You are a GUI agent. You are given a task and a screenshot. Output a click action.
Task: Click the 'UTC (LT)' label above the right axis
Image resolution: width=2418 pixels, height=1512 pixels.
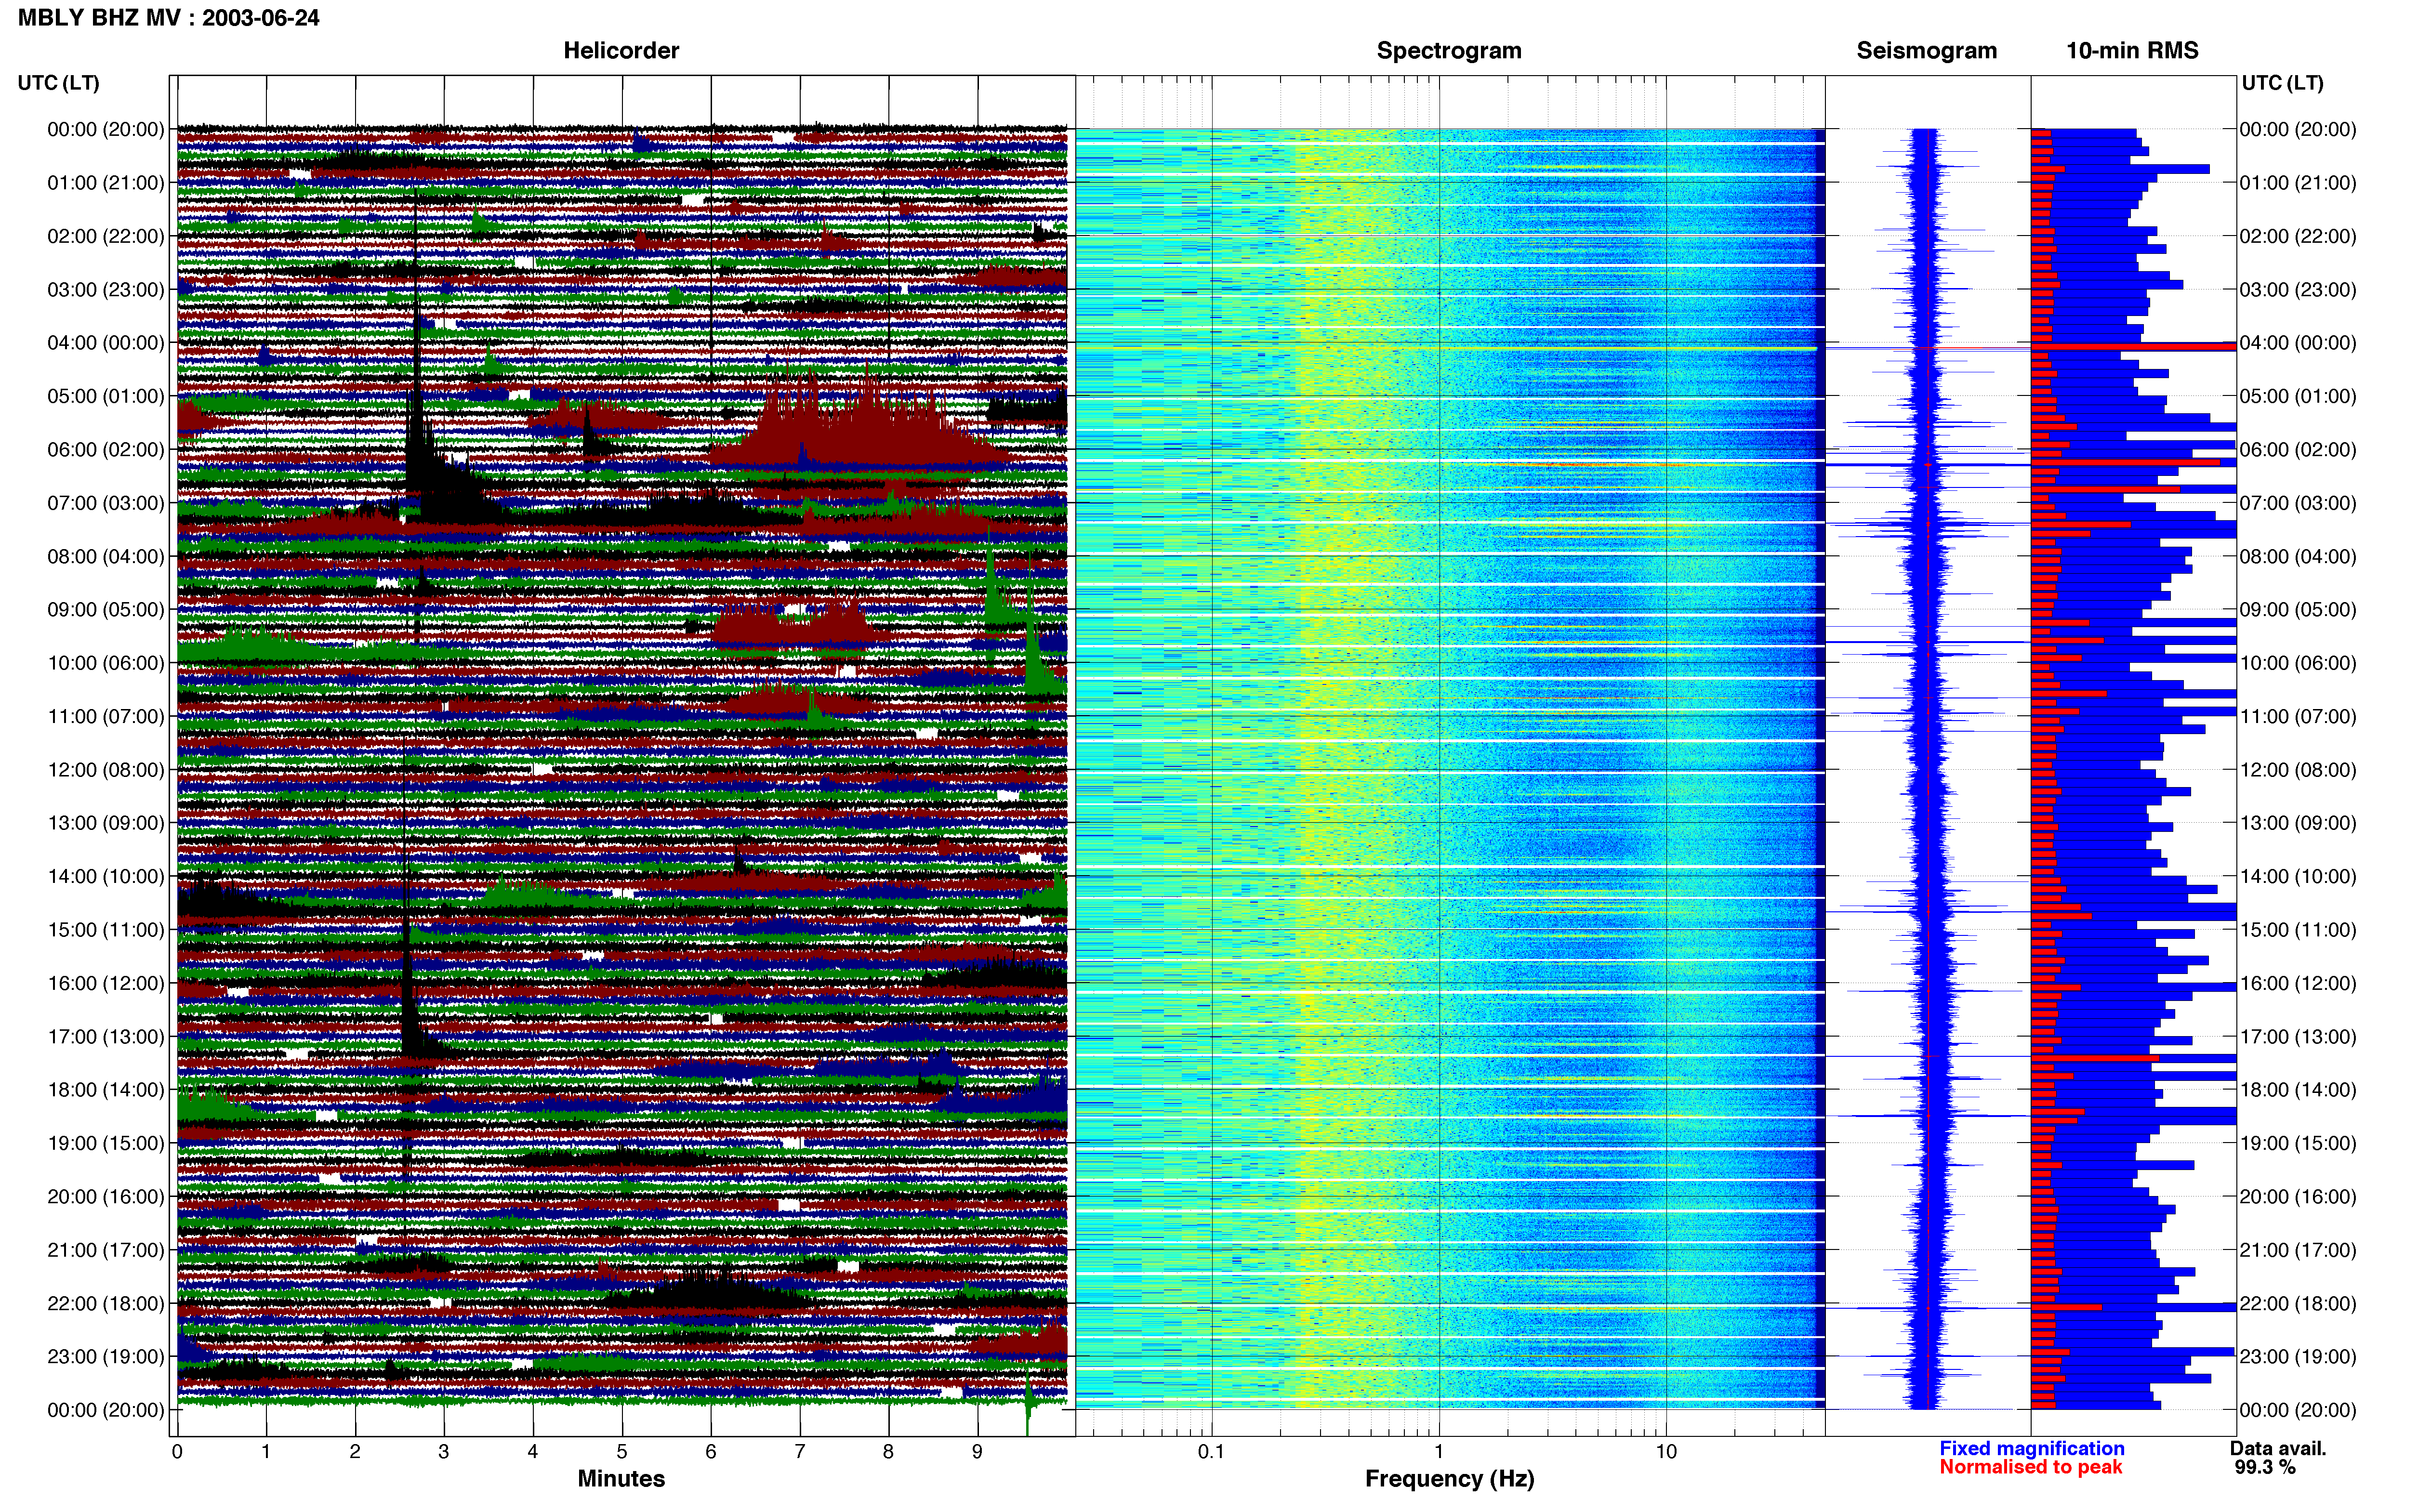[2282, 83]
